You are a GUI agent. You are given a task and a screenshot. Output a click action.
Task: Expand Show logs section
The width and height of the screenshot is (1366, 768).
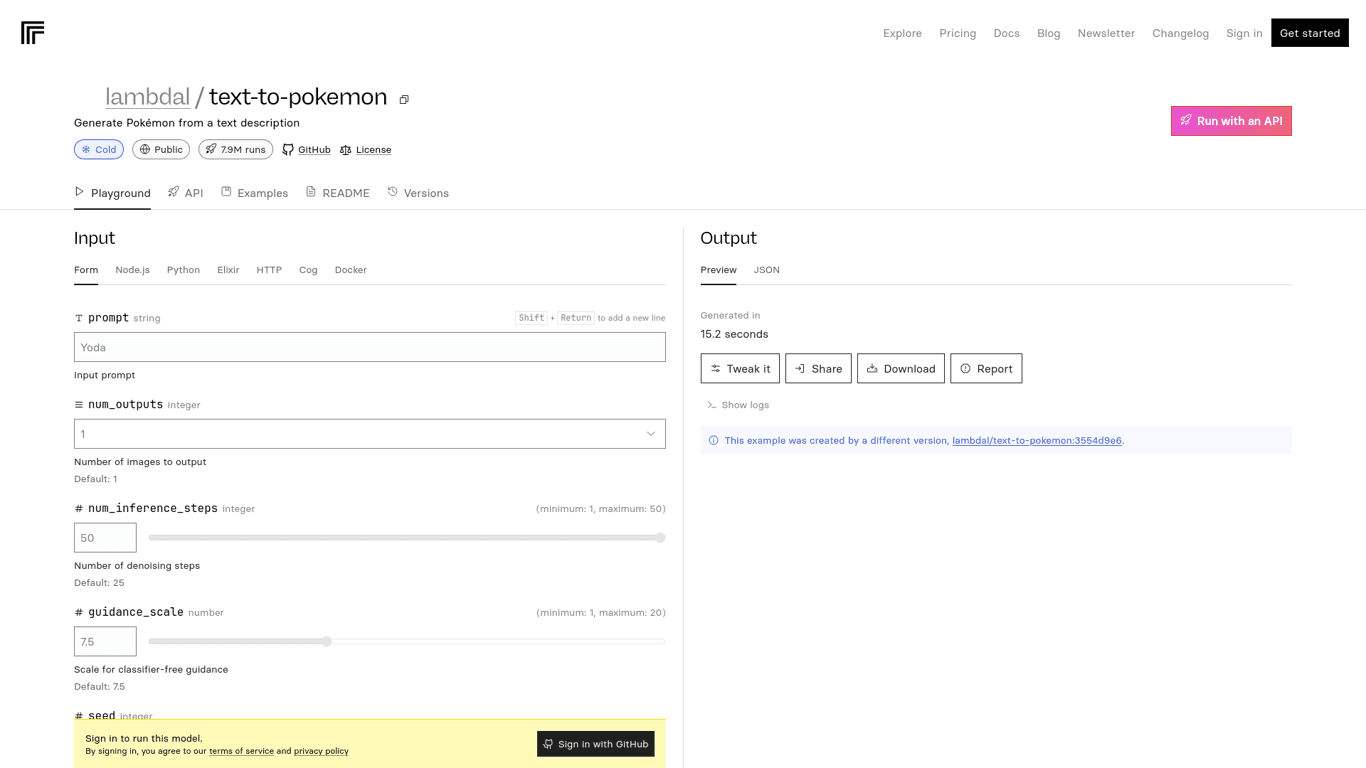[738, 405]
